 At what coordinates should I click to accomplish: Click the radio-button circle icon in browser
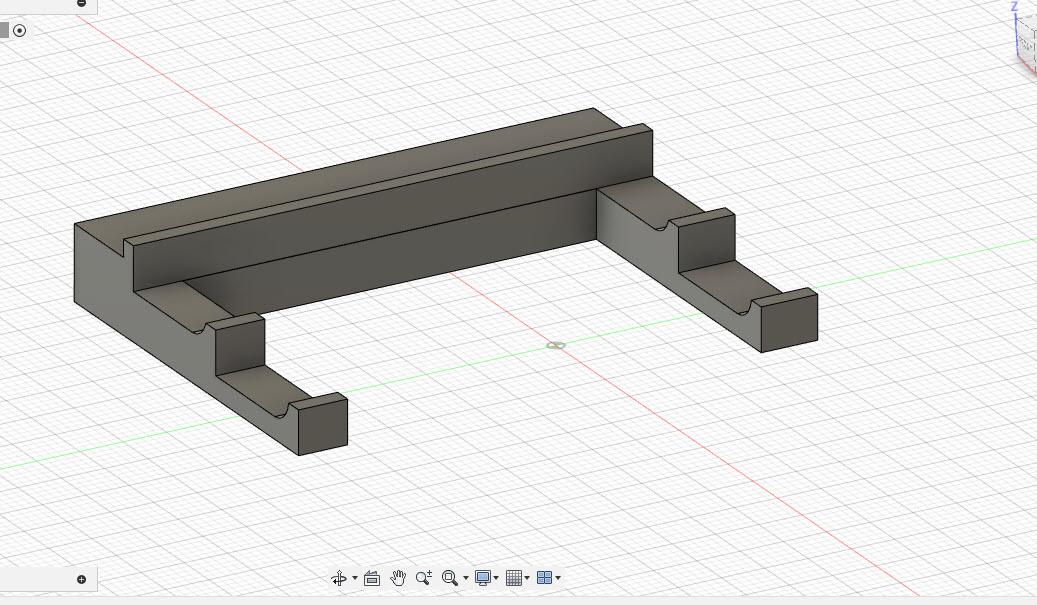[x=20, y=30]
